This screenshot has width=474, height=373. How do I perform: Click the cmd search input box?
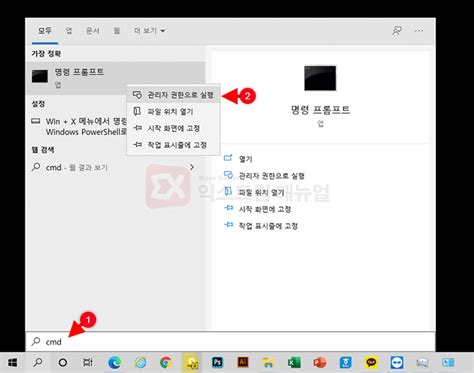pos(230,342)
